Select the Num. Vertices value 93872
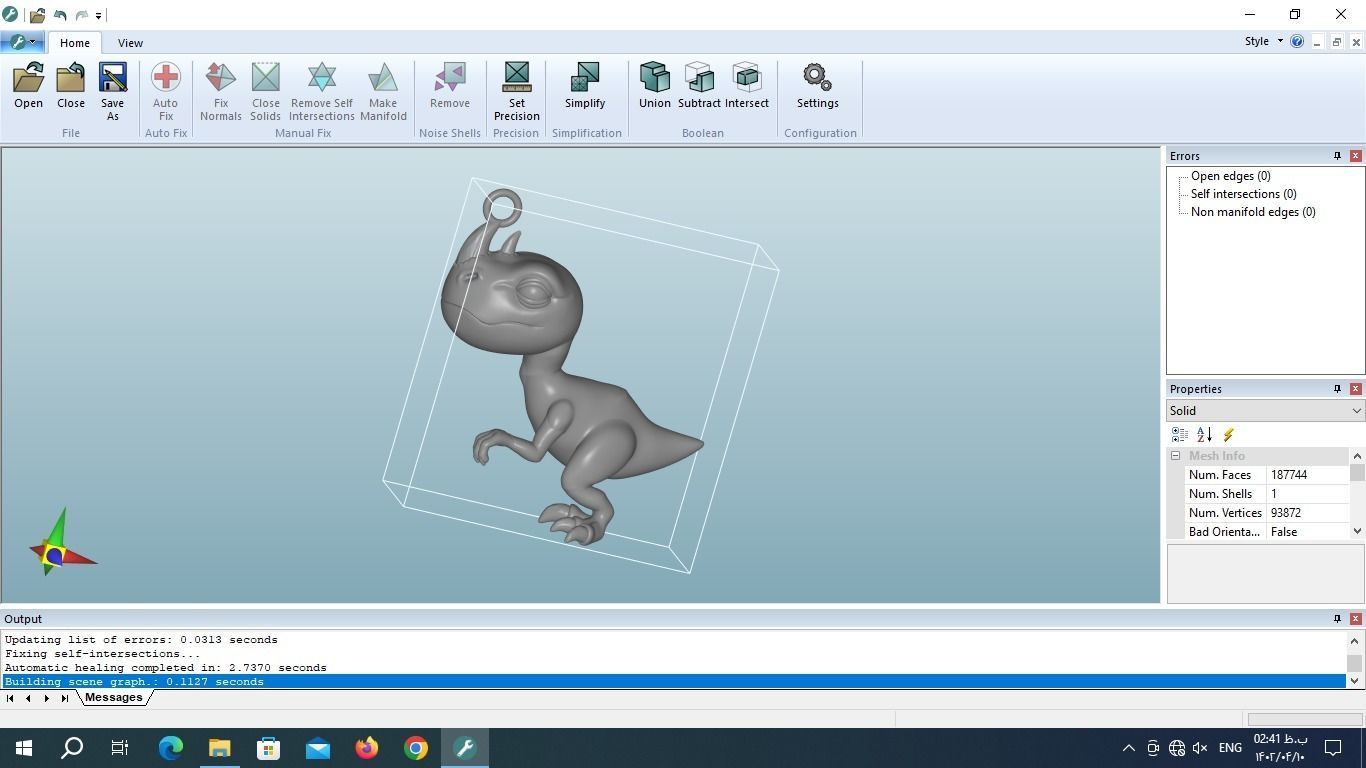Viewport: 1366px width, 768px height. (1307, 513)
